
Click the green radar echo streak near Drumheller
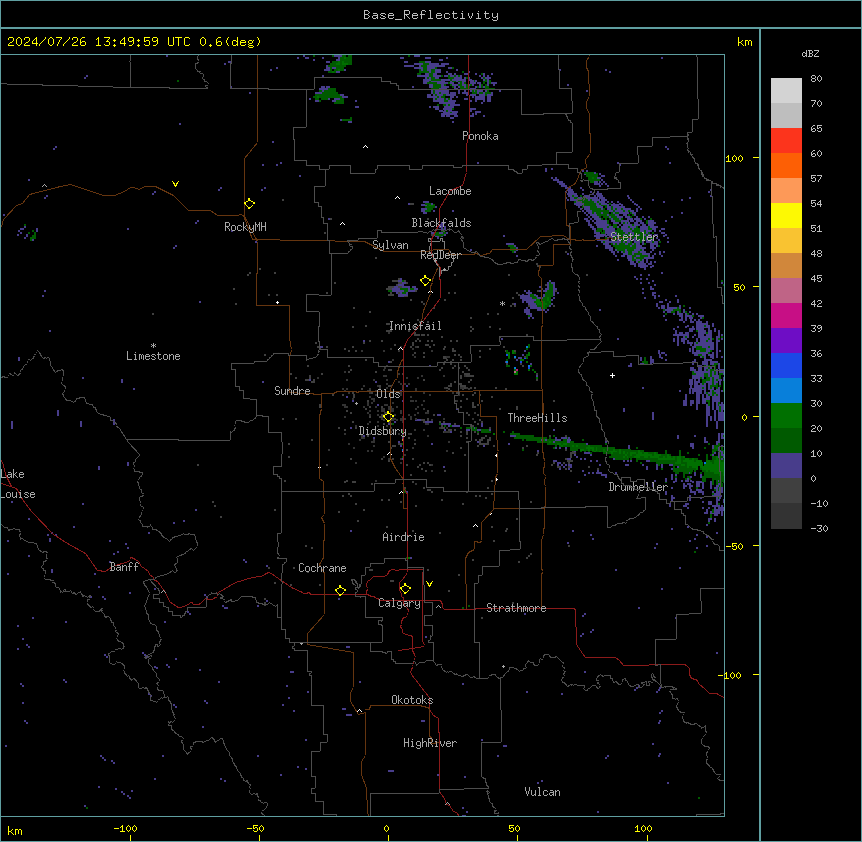[x=616, y=452]
